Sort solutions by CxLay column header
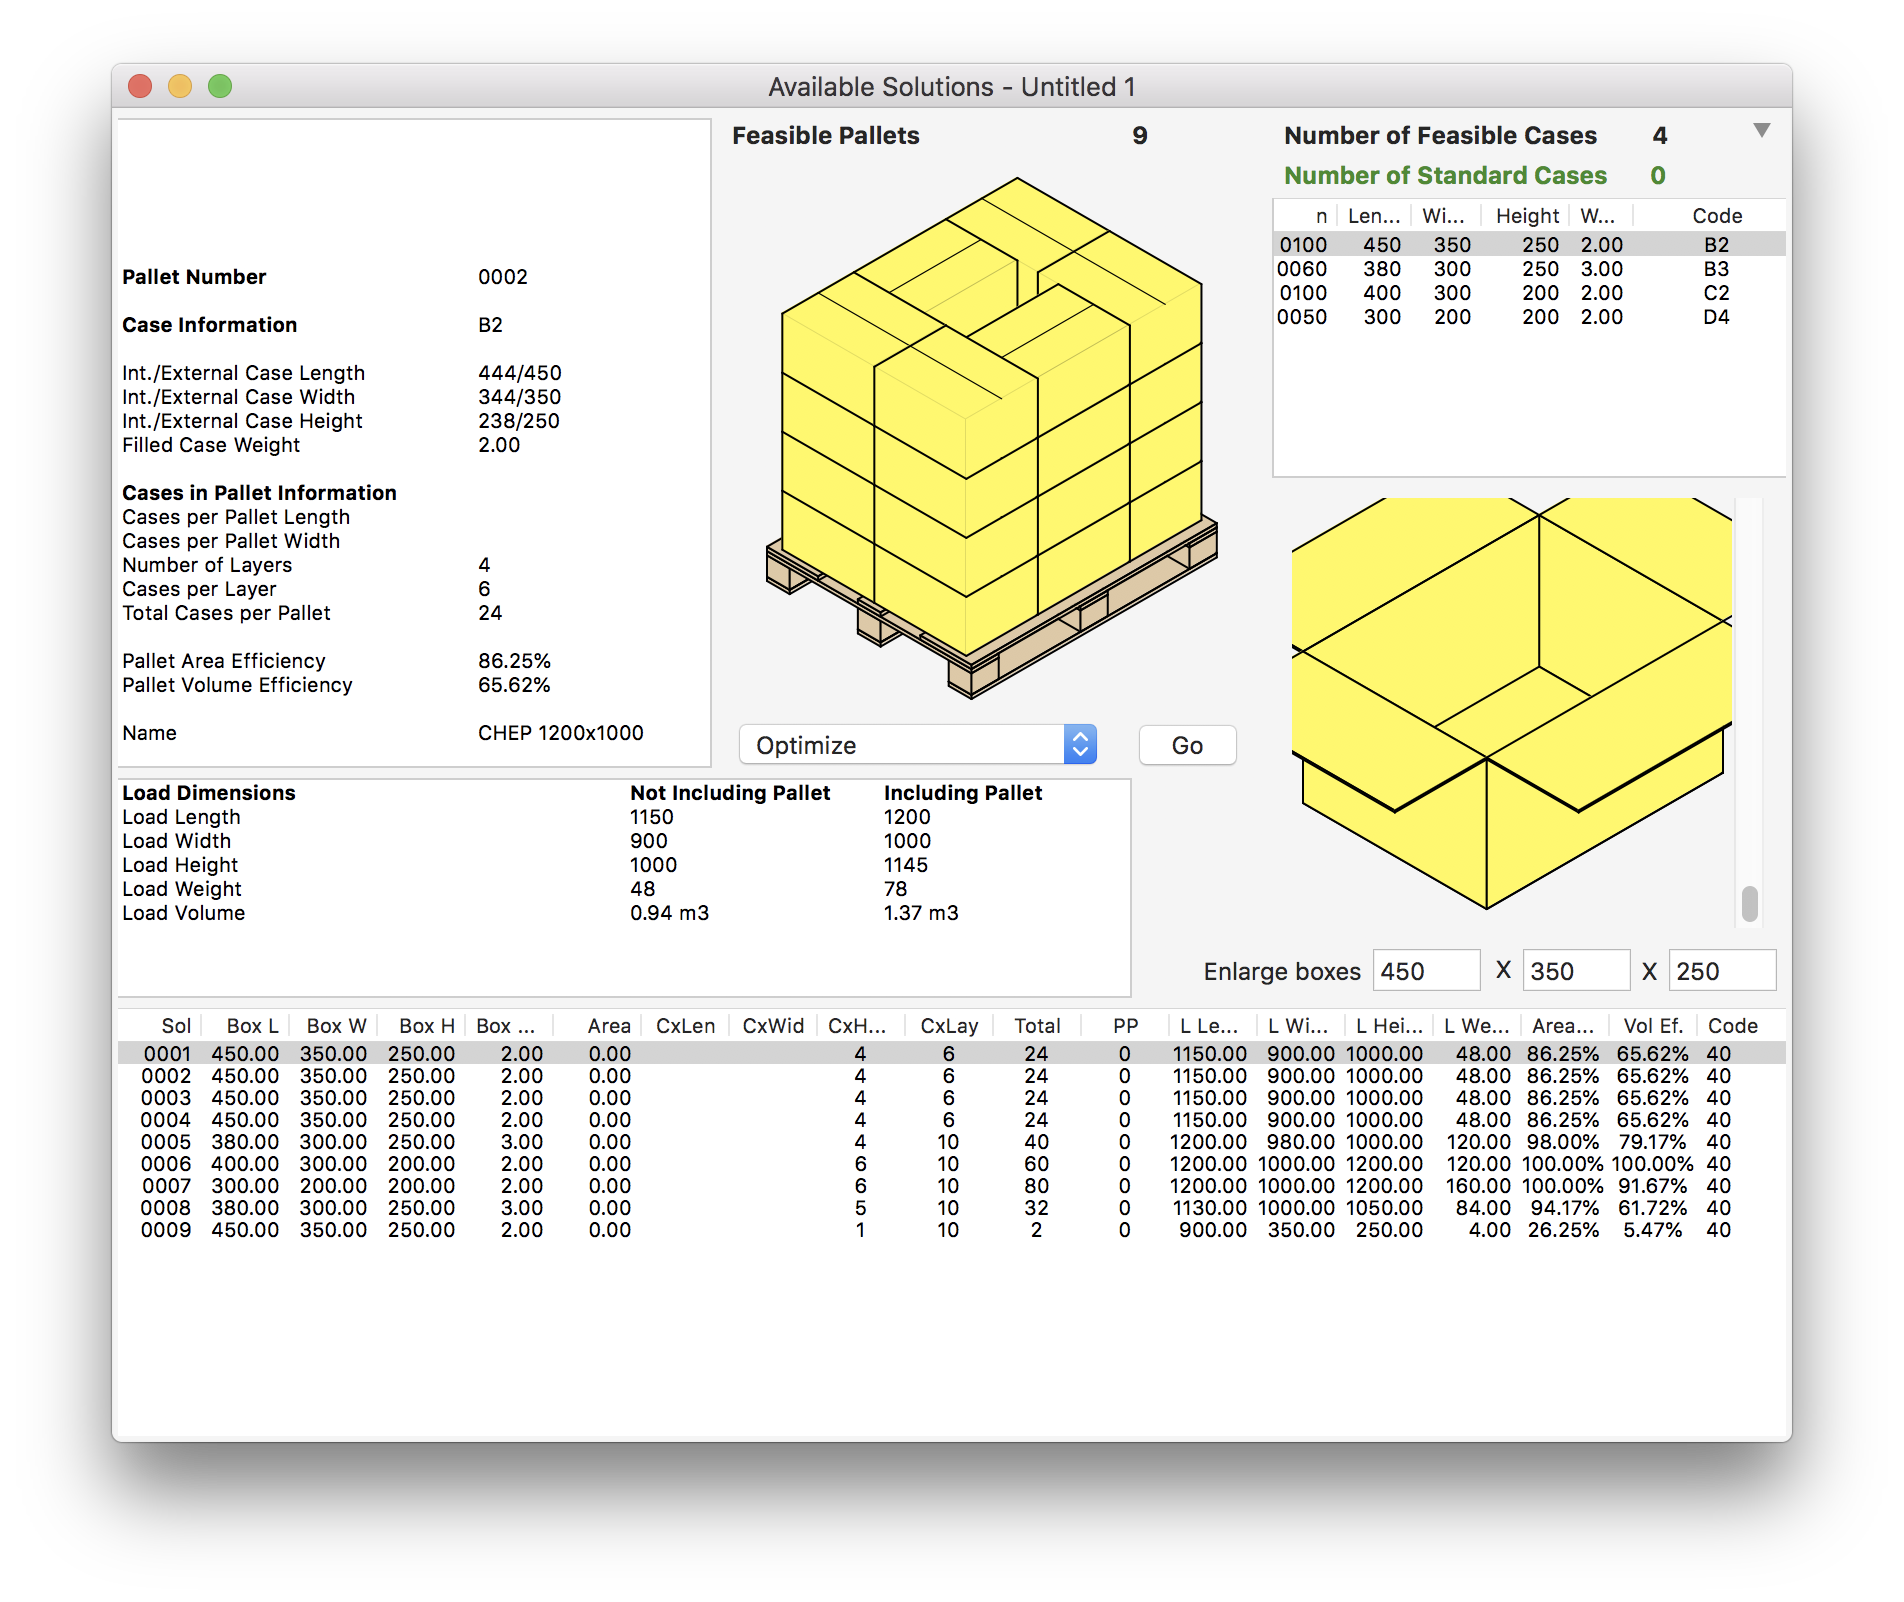The width and height of the screenshot is (1904, 1602). pos(949,1026)
